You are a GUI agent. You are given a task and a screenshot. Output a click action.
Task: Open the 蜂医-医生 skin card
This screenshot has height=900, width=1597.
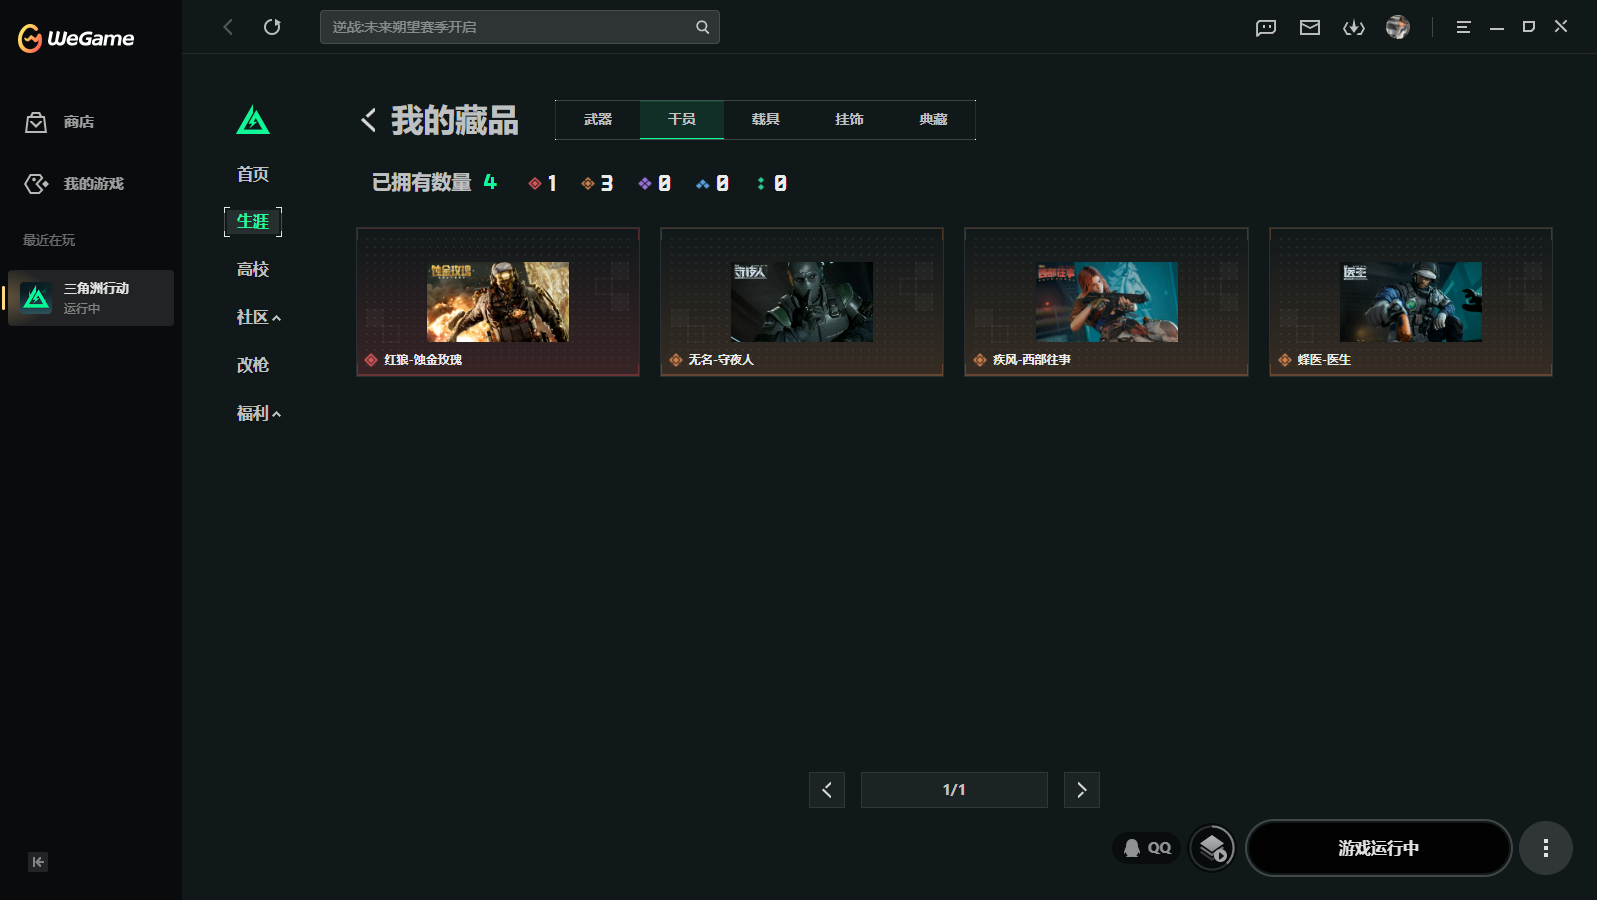tap(1411, 302)
